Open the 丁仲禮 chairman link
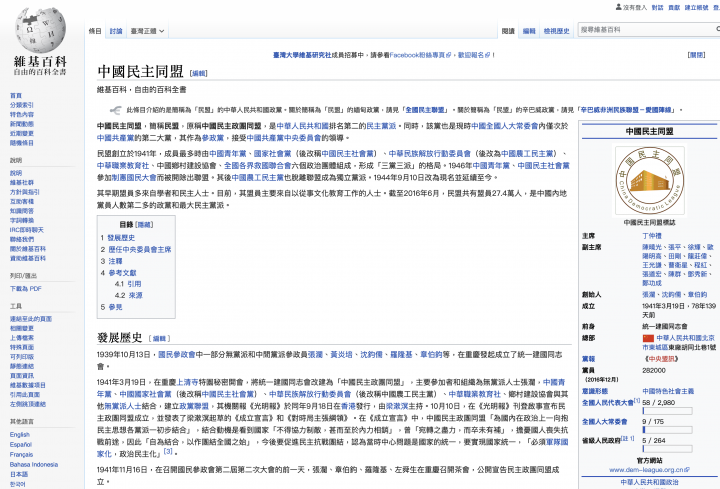Screen dimensions: 720x489 pyautogui.click(x=652, y=236)
